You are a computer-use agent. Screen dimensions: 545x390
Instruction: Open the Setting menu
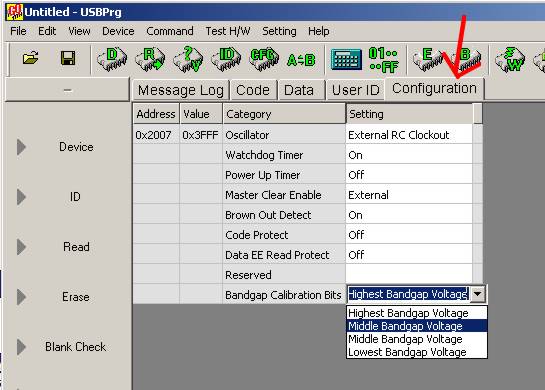click(279, 31)
